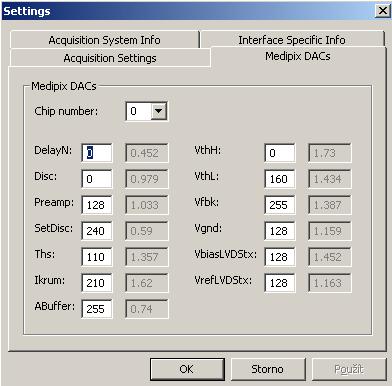Image resolution: width=392 pixels, height=386 pixels.
Task: Select the VrefLVDStx input field
Action: pos(280,283)
